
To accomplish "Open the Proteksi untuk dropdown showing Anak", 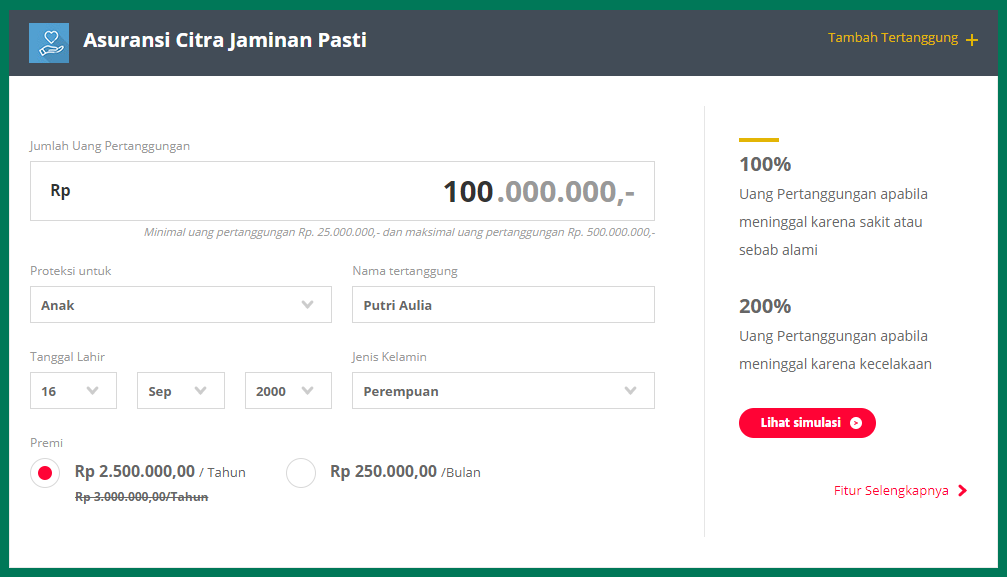I will pyautogui.click(x=180, y=305).
